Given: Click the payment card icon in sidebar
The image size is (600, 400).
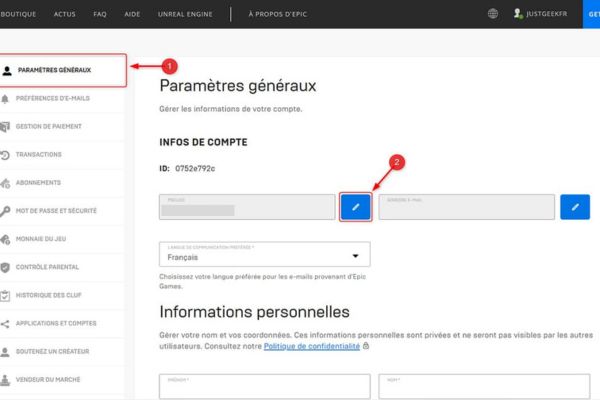Looking at the screenshot, I should pyautogui.click(x=5, y=127).
